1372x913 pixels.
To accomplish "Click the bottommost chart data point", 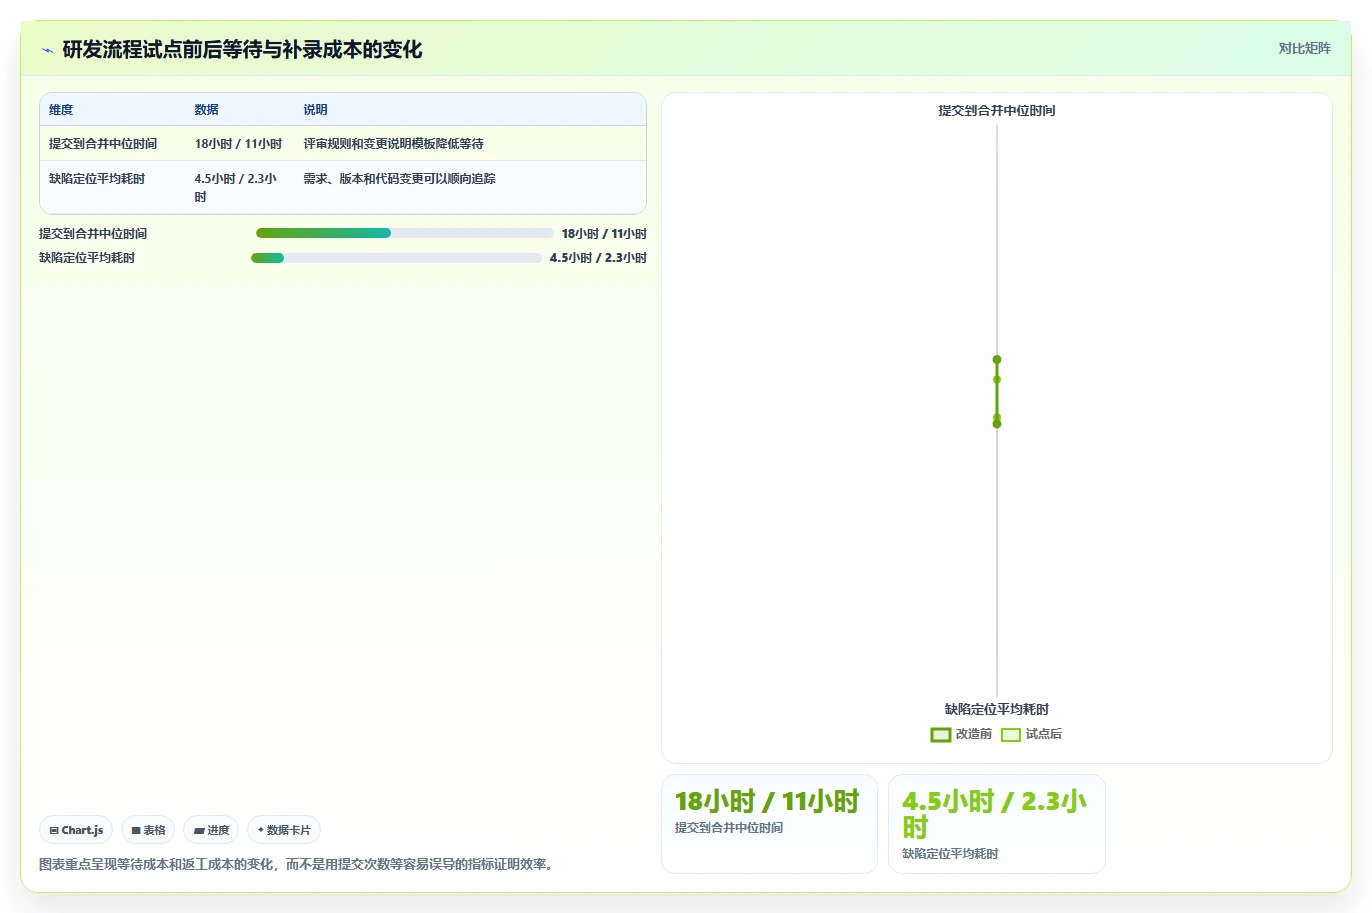I will tap(997, 424).
